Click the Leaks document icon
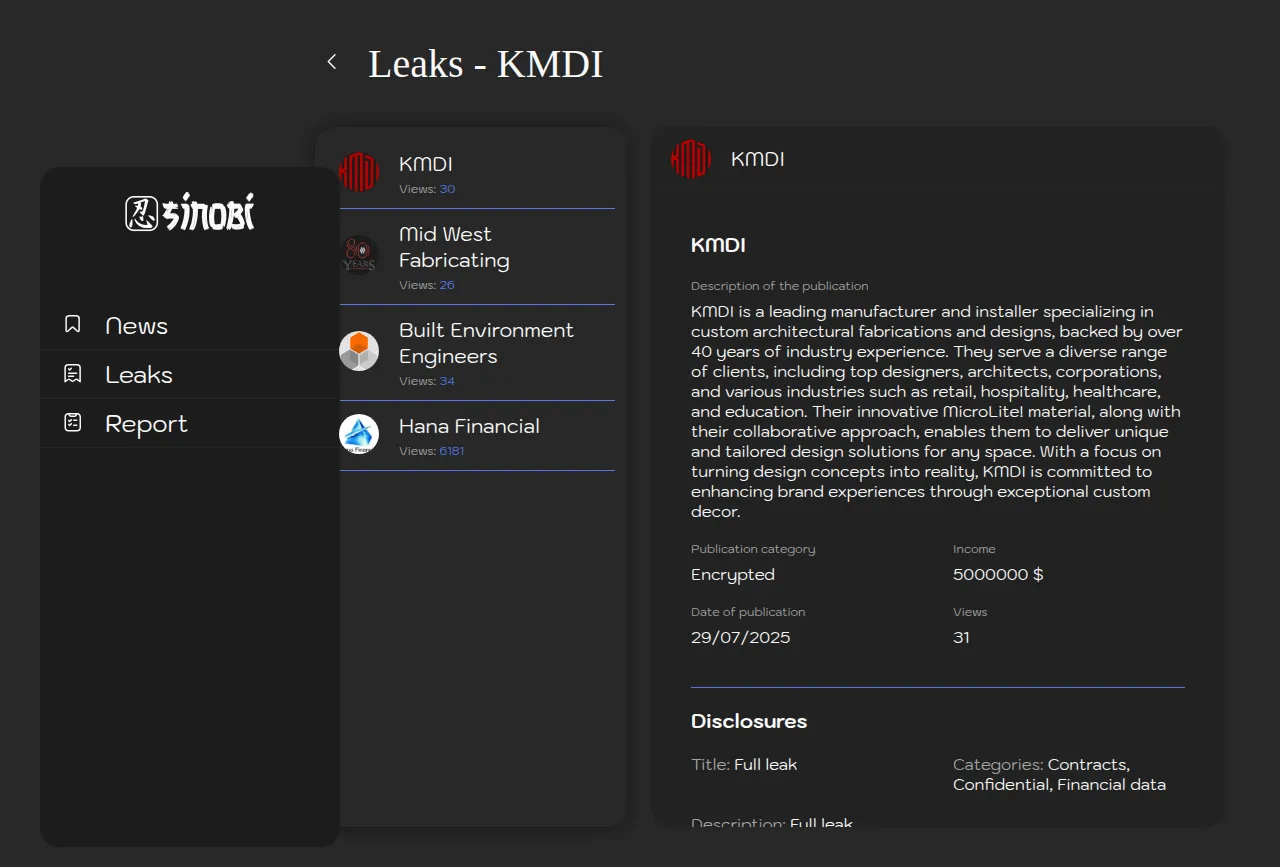The height and width of the screenshot is (867, 1280). [x=73, y=374]
